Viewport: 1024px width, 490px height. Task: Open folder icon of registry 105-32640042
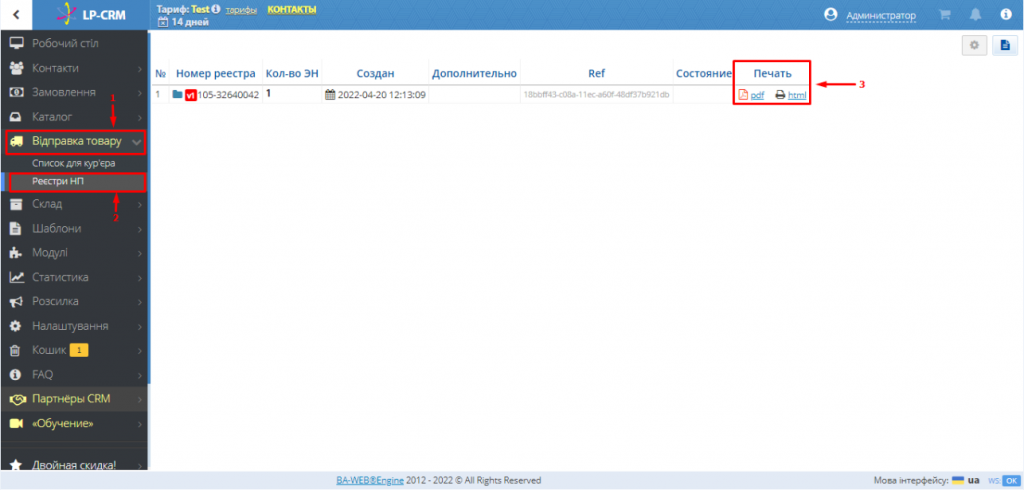[x=178, y=94]
